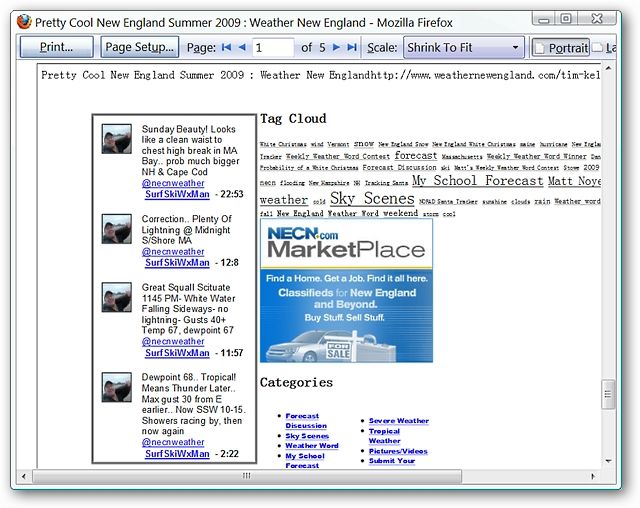Viewport: 640px width, 508px height.
Task: Open @necnweather link in Great Squall tweet
Action: (x=173, y=342)
